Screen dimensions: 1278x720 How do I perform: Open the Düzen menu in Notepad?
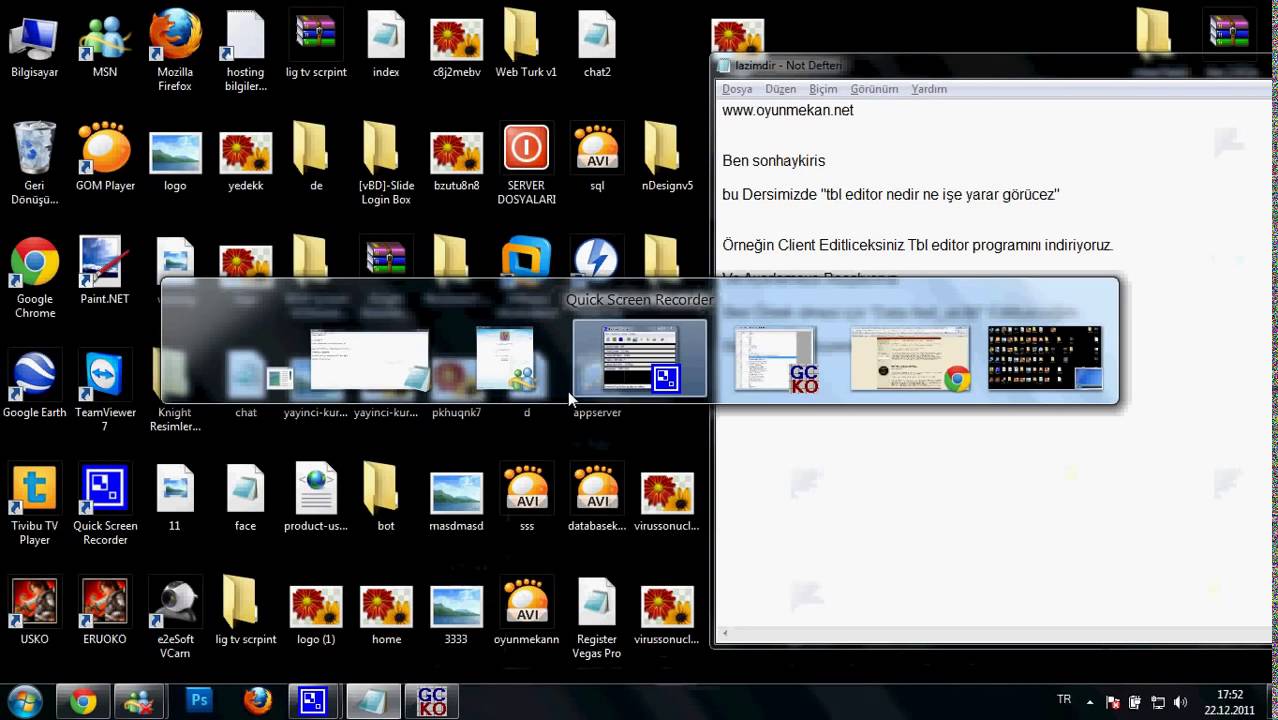781,89
